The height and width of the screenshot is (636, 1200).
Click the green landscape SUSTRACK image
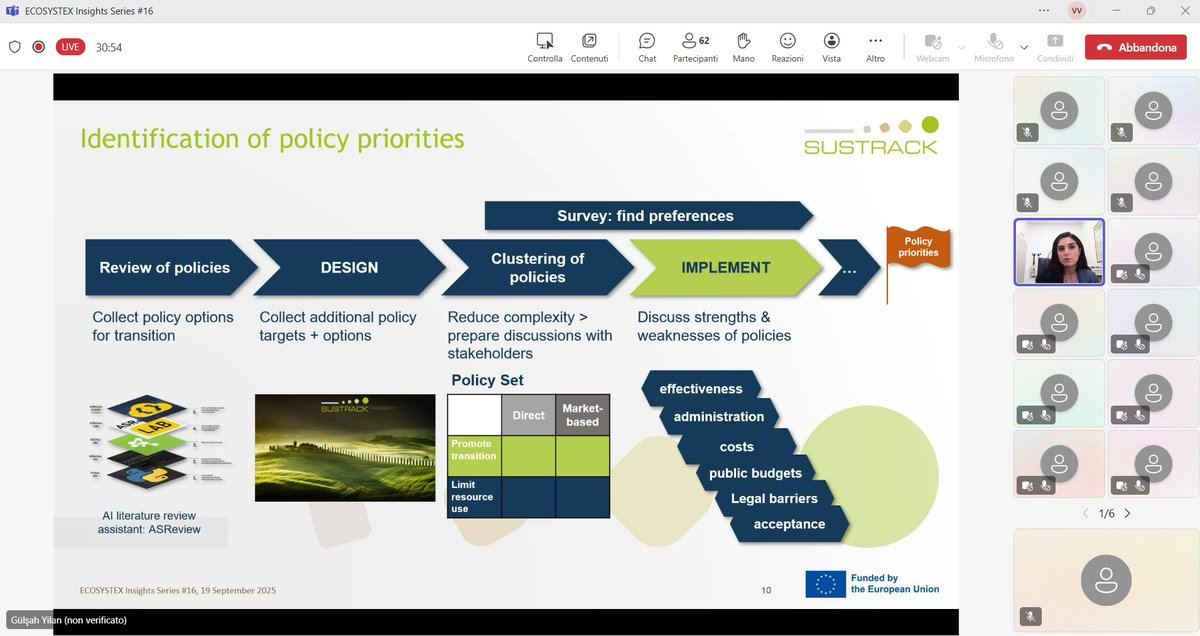[x=345, y=447]
